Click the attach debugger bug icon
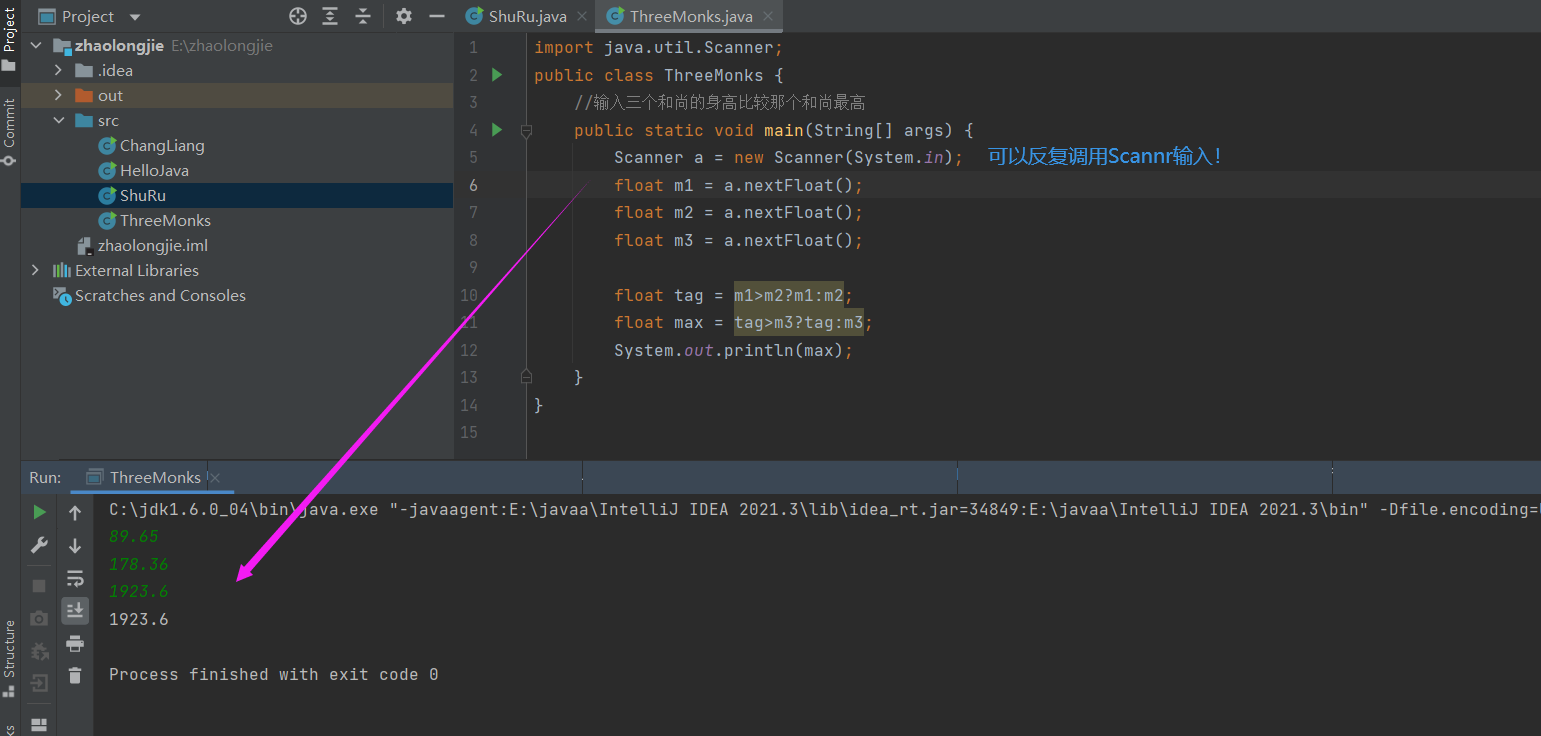This screenshot has width=1541, height=736. pos(39,651)
